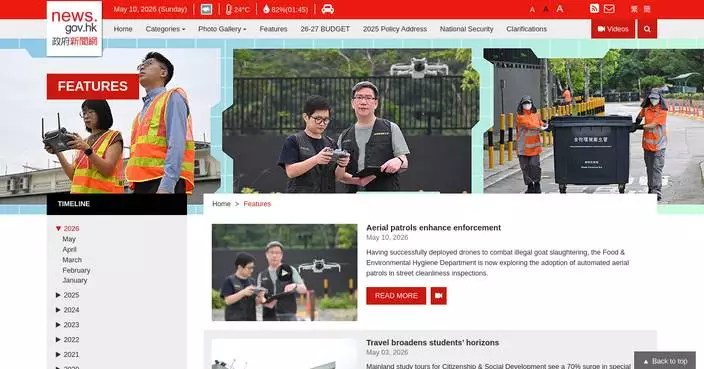The width and height of the screenshot is (704, 369).
Task: Open the Videos button
Action: click(613, 29)
